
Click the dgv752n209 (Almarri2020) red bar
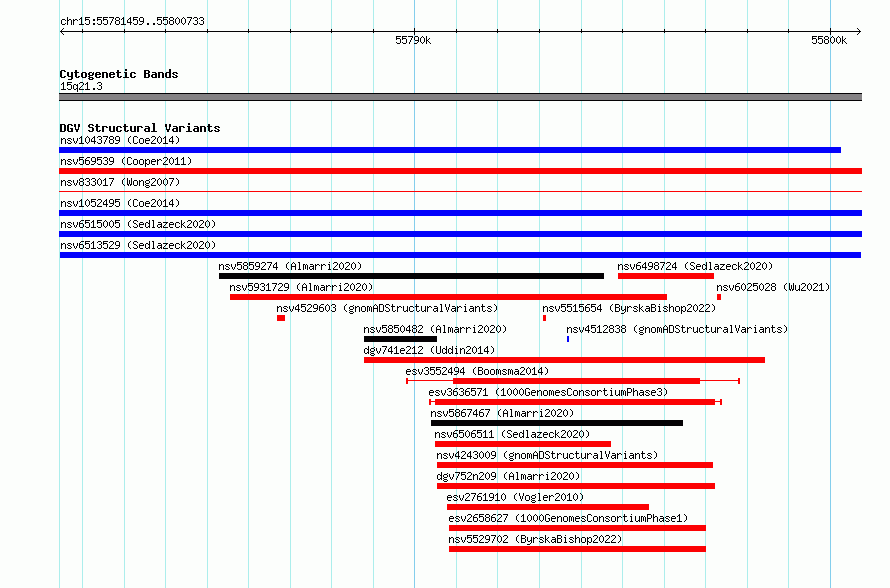point(576,486)
